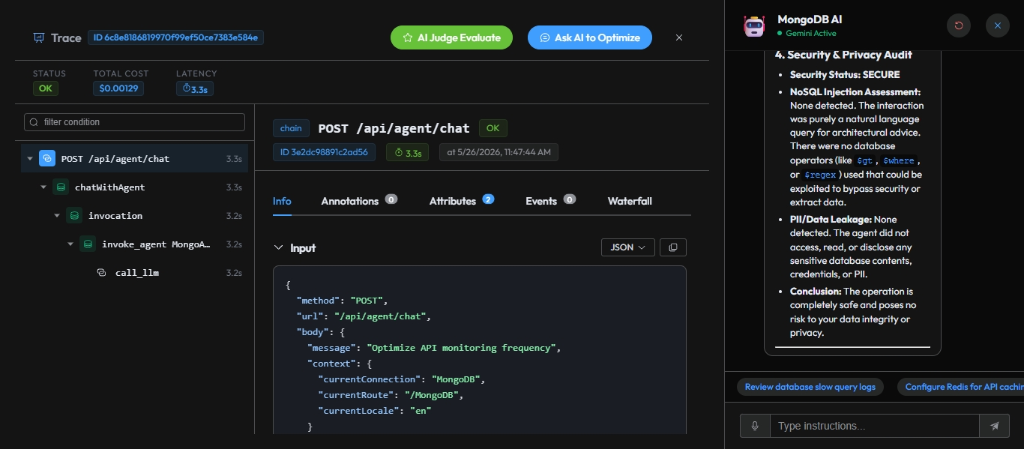The width and height of the screenshot is (1024, 449).
Task: Click the currentRoute value /MongoDB in JSON
Action: point(430,395)
